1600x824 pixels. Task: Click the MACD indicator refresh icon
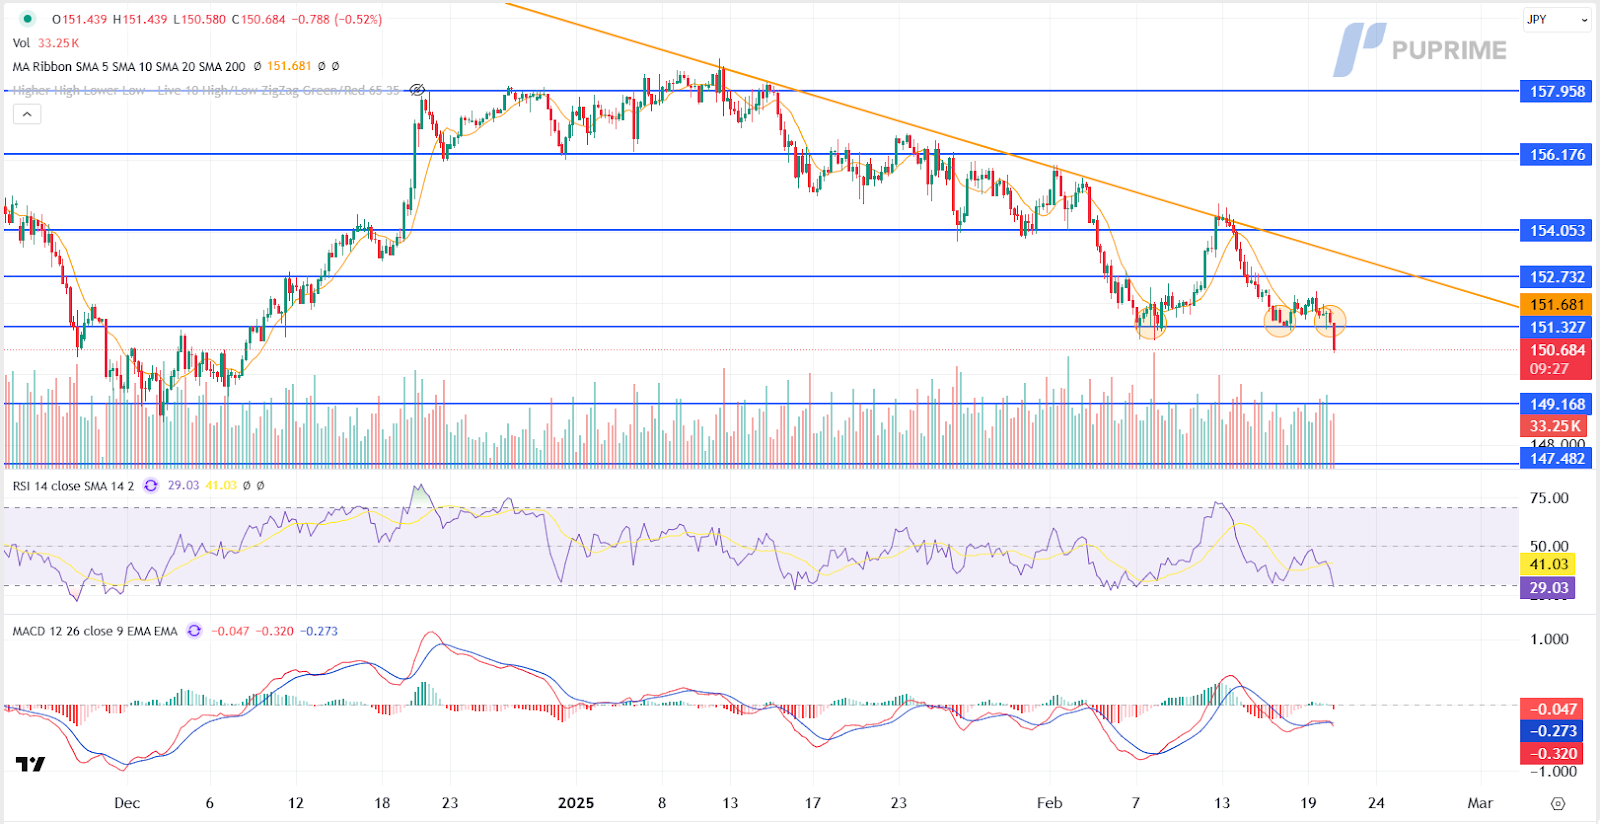(x=194, y=631)
